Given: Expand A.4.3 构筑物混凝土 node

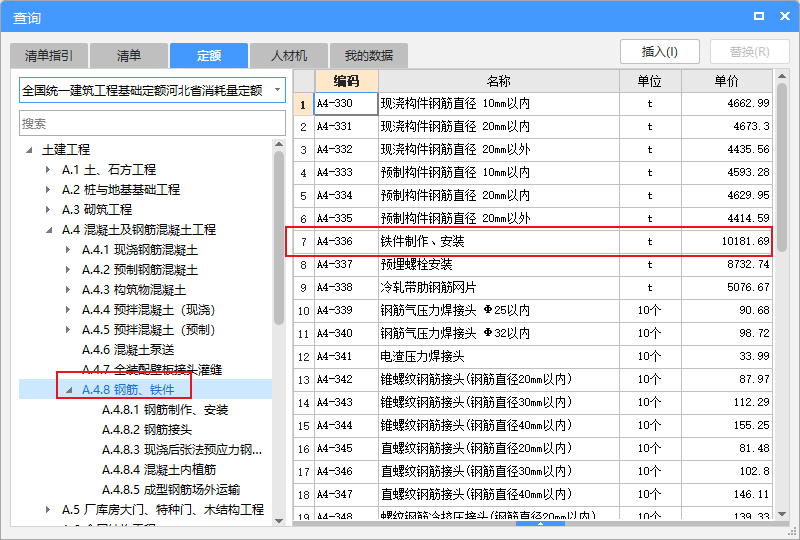Looking at the screenshot, I should 68,289.
